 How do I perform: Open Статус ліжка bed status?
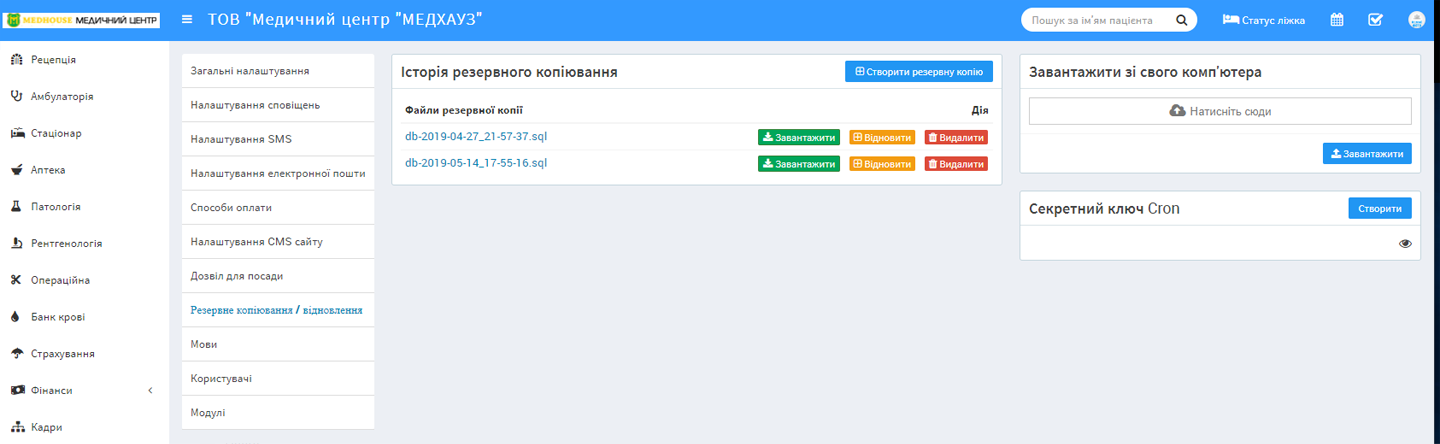pyautogui.click(x=1264, y=20)
